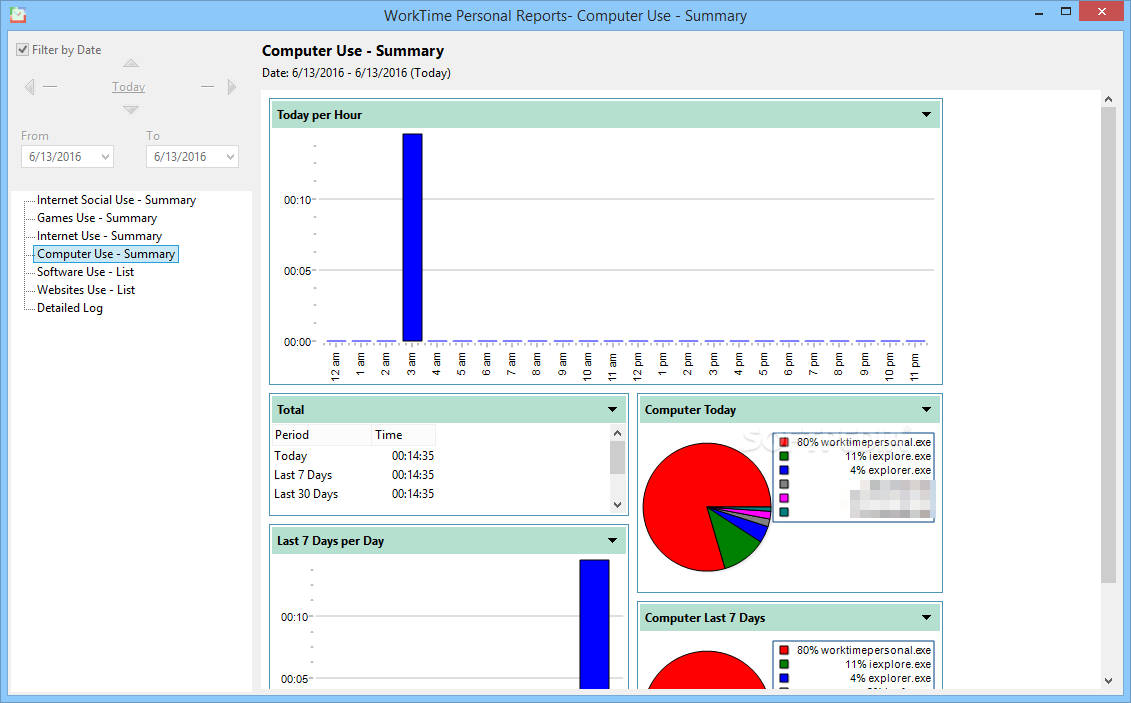Open Software Use - List report
The image size is (1131, 703).
85,272
